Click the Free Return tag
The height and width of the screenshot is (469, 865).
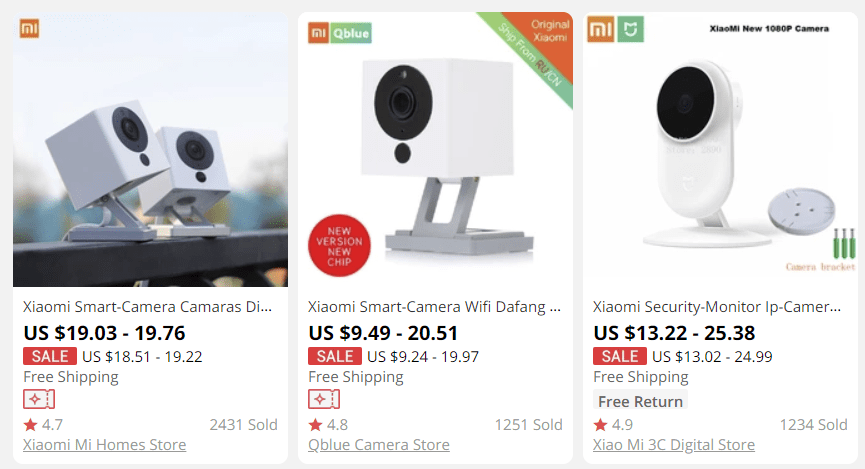click(x=640, y=401)
